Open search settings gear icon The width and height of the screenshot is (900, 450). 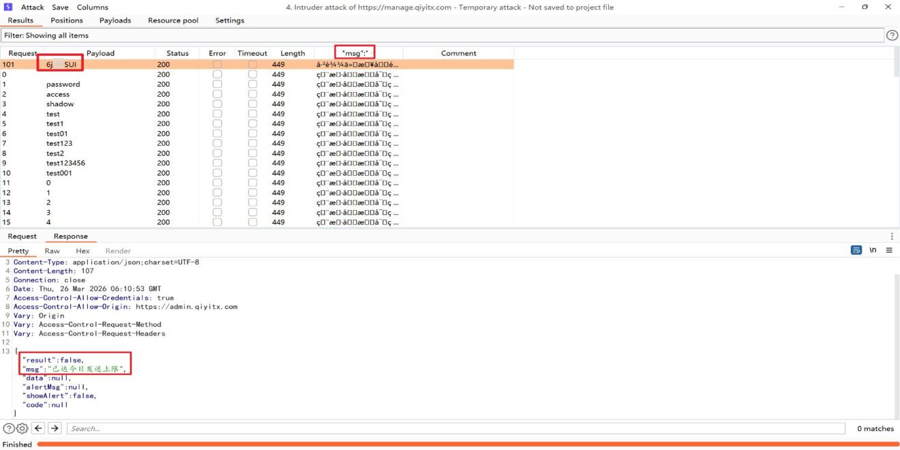[22, 428]
